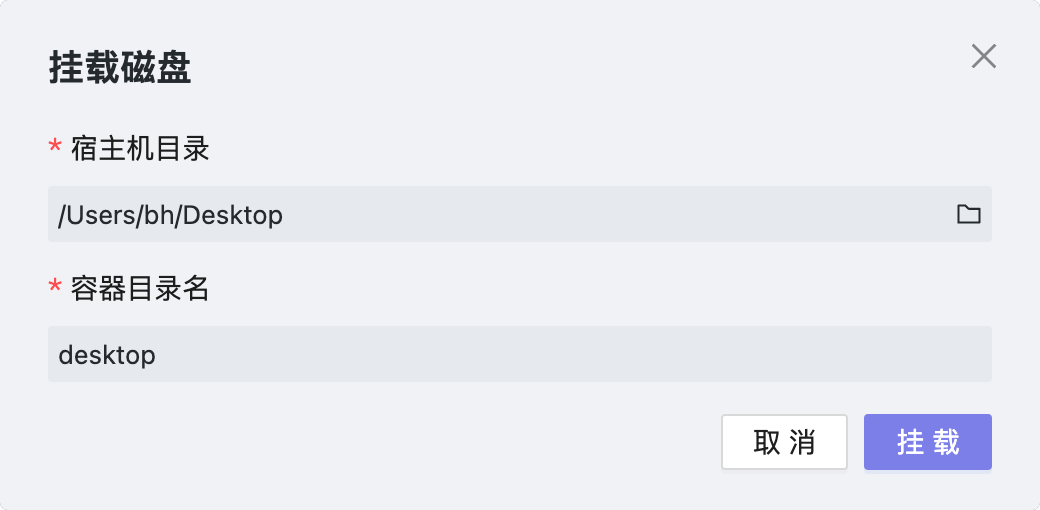Image resolution: width=1040 pixels, height=510 pixels.
Task: Confirm with the 挂载 button
Action: [927, 442]
